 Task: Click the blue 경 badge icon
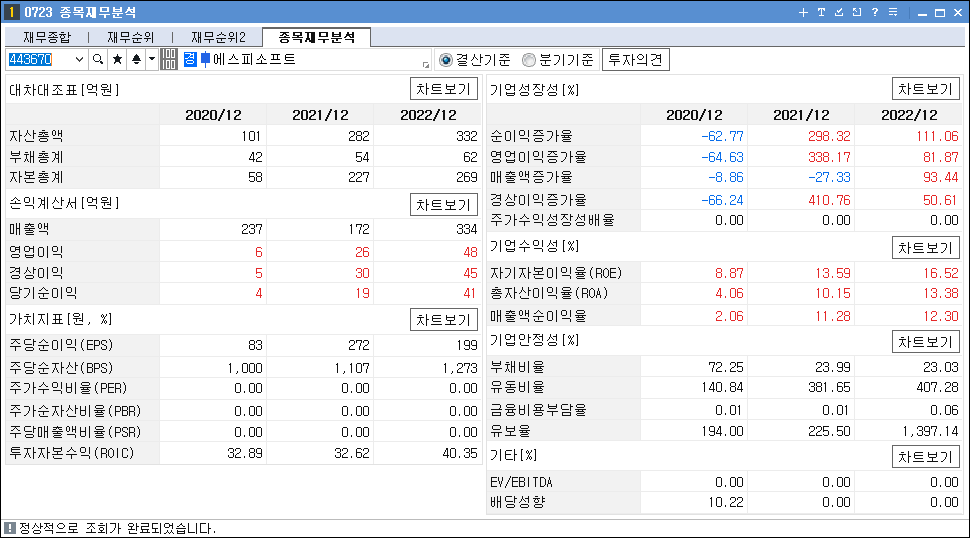[x=190, y=59]
